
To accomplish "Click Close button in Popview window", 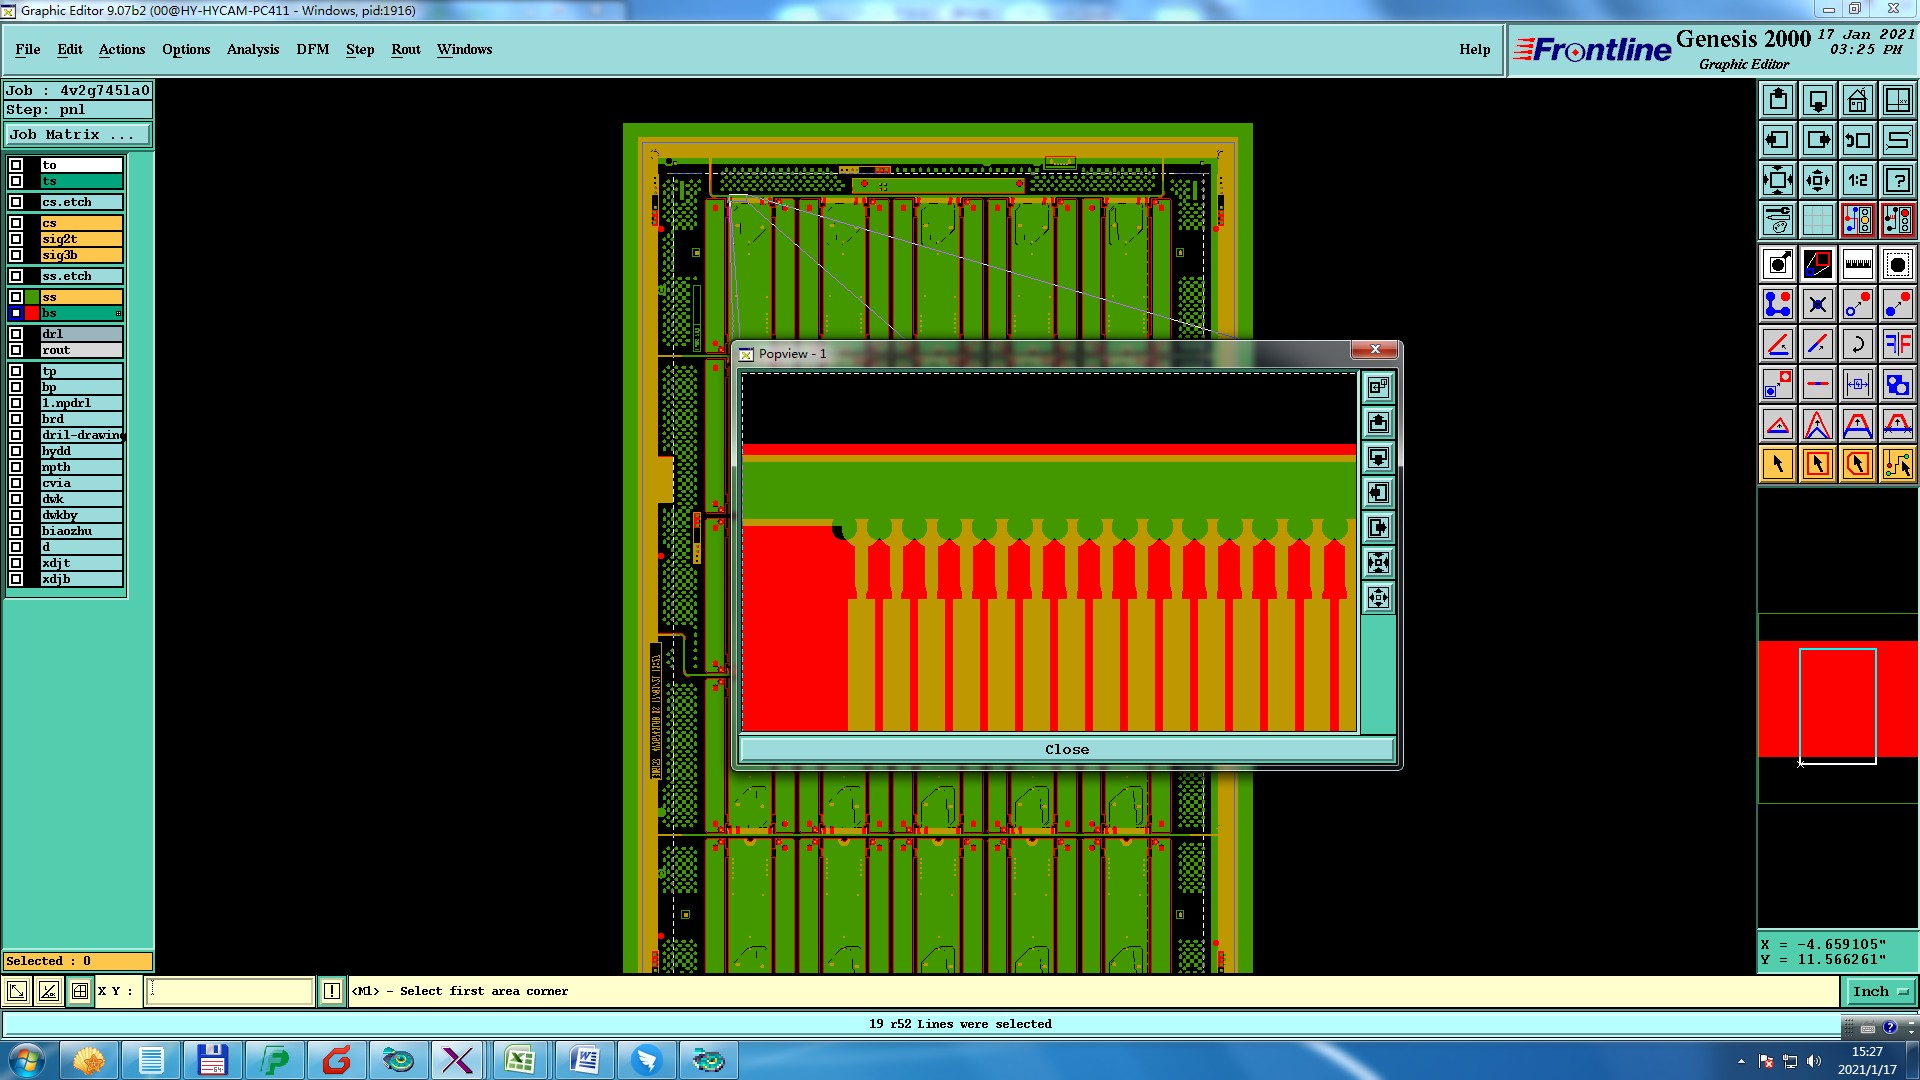I will coord(1066,749).
